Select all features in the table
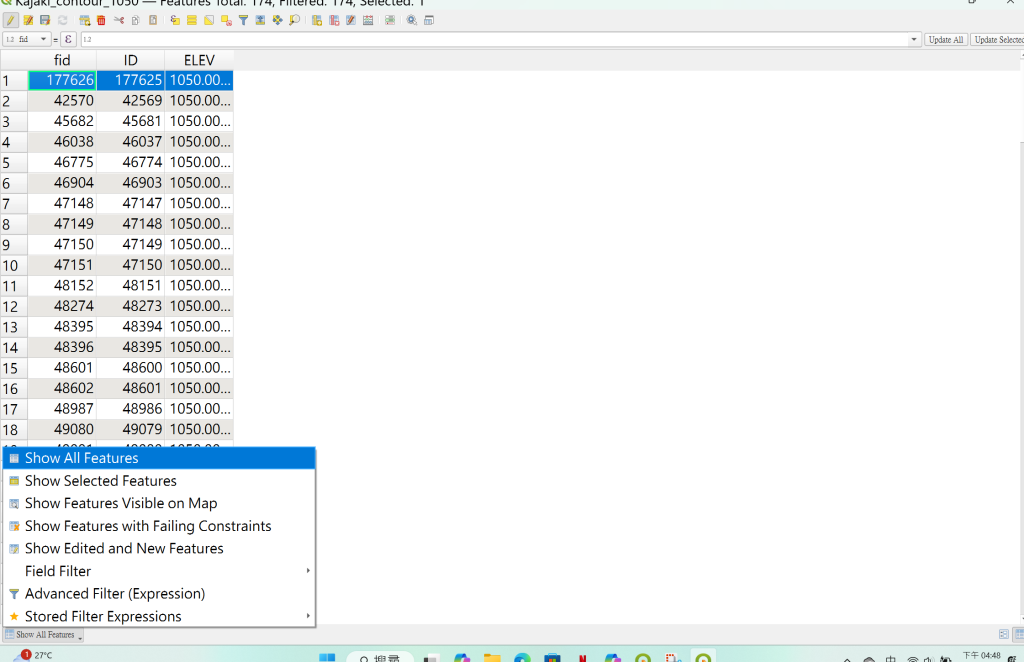The image size is (1024, 662). tap(192, 20)
